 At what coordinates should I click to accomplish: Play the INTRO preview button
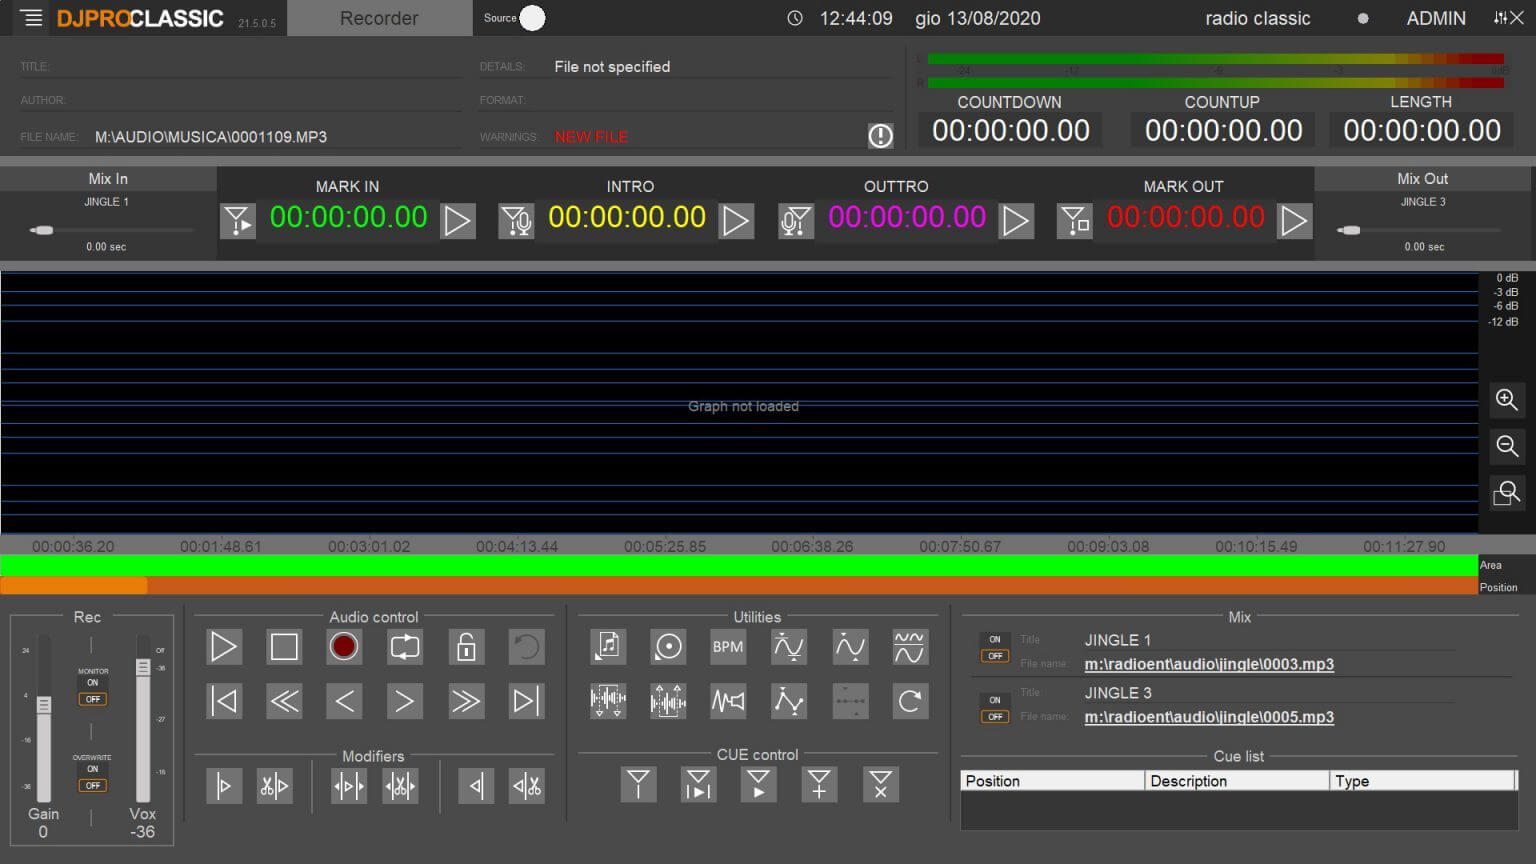[x=736, y=221]
